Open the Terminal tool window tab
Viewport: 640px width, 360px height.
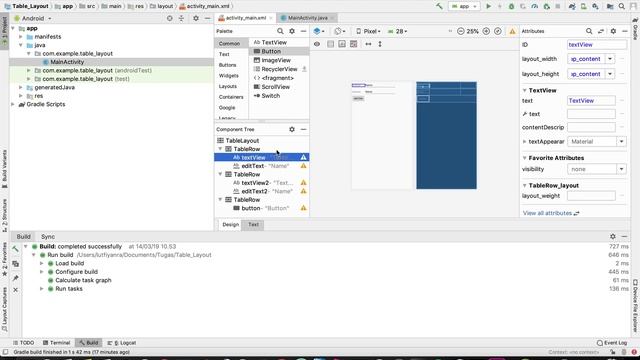[56, 343]
